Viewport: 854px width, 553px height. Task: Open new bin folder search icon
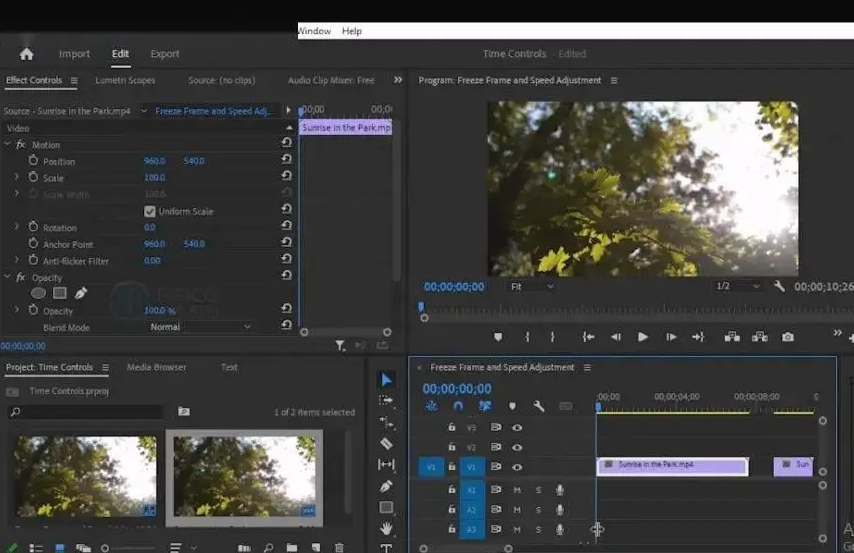[x=184, y=411]
